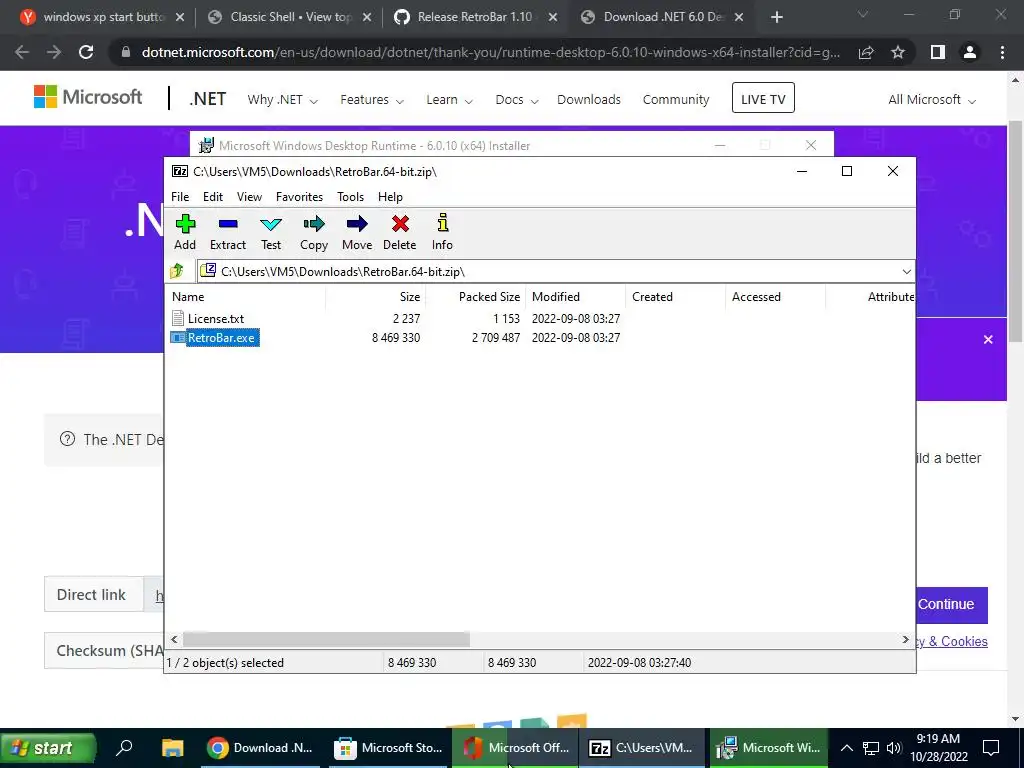Click the scroll left arrow in 7-Zip
The height and width of the screenshot is (768, 1024).
click(174, 639)
